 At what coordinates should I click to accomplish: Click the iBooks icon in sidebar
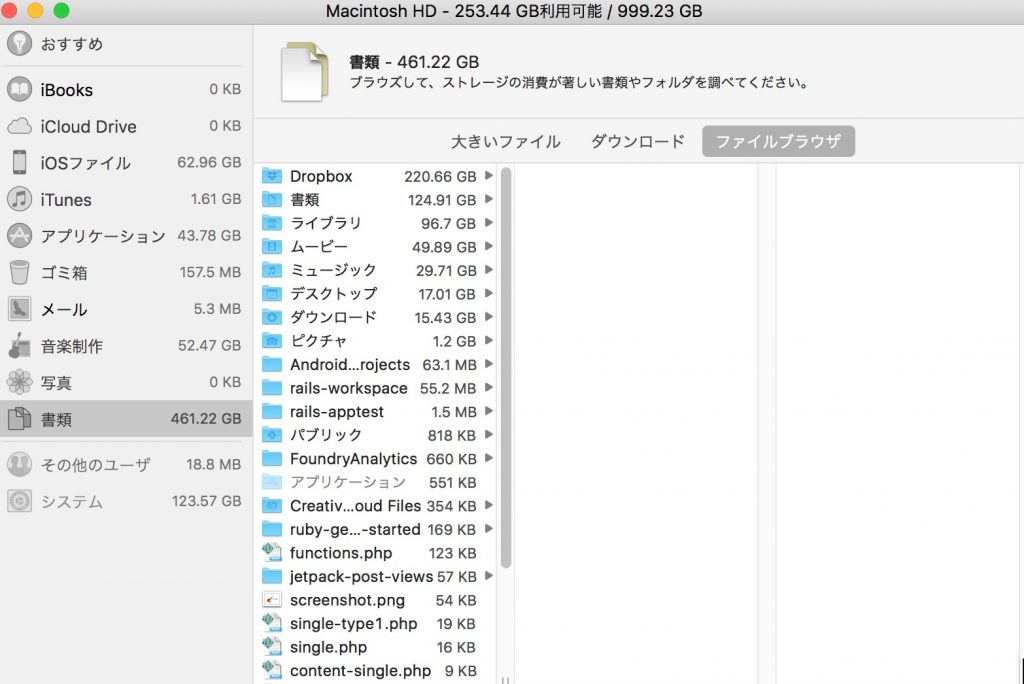click(x=20, y=90)
